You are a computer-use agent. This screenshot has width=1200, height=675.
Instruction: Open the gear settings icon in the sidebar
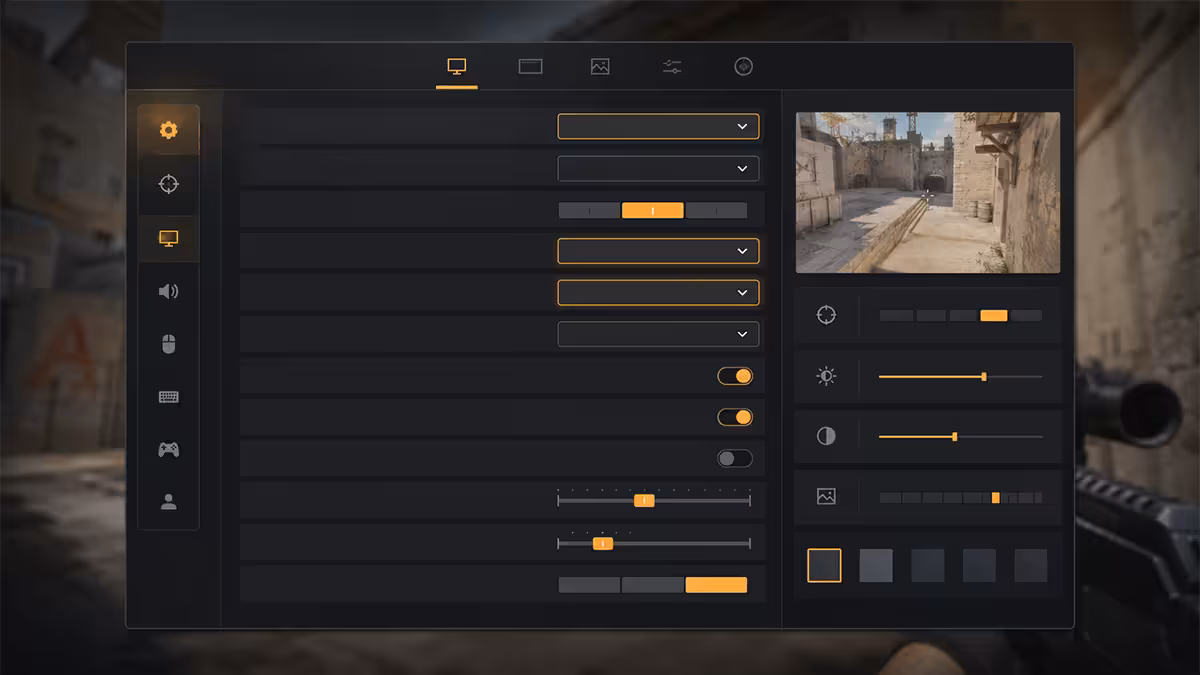point(168,130)
